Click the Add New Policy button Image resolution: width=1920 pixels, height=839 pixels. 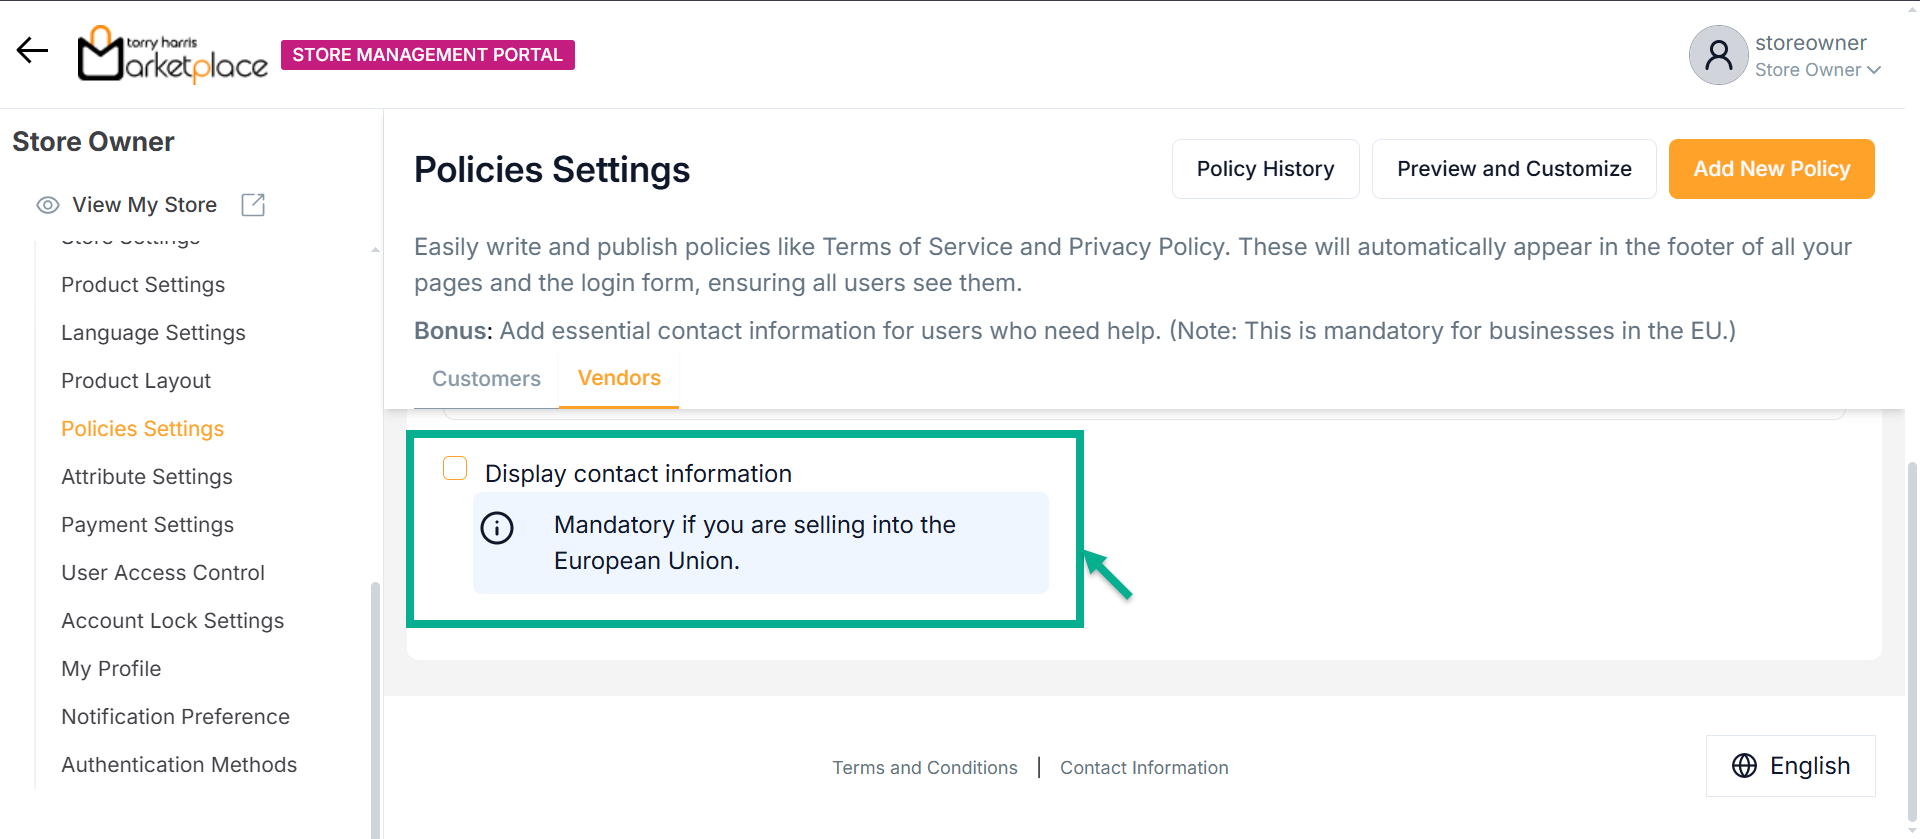click(1771, 169)
